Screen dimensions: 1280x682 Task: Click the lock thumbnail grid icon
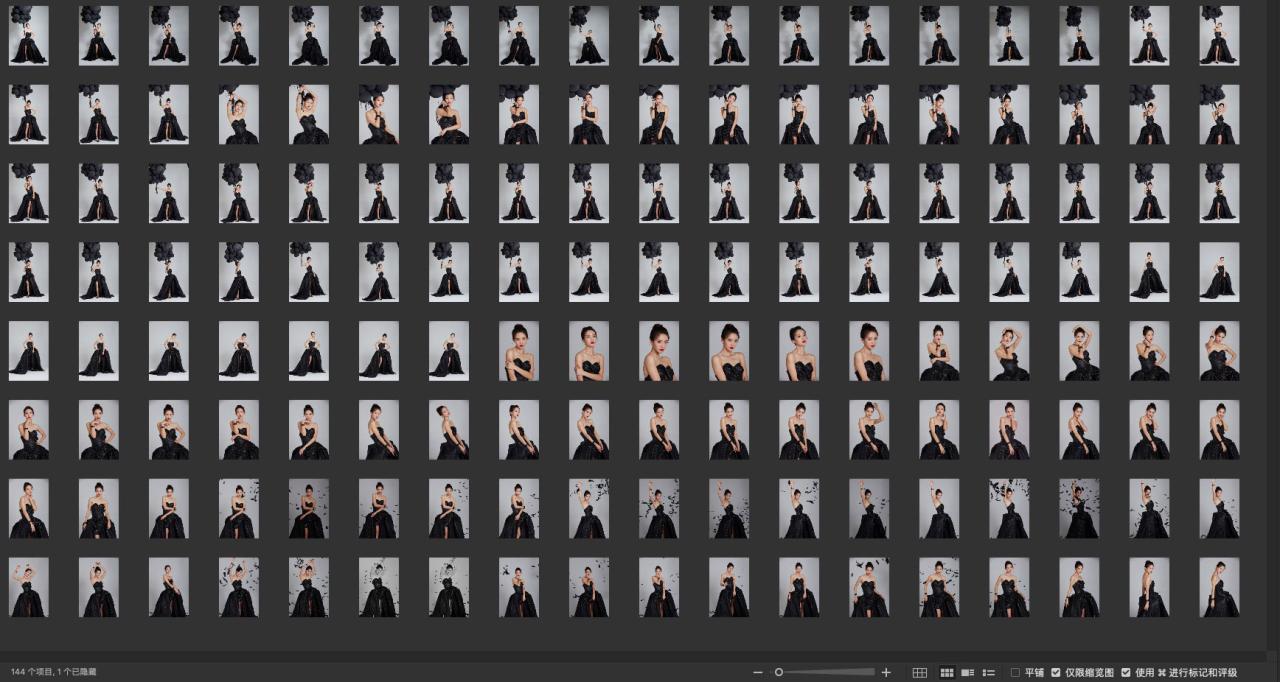coord(920,673)
